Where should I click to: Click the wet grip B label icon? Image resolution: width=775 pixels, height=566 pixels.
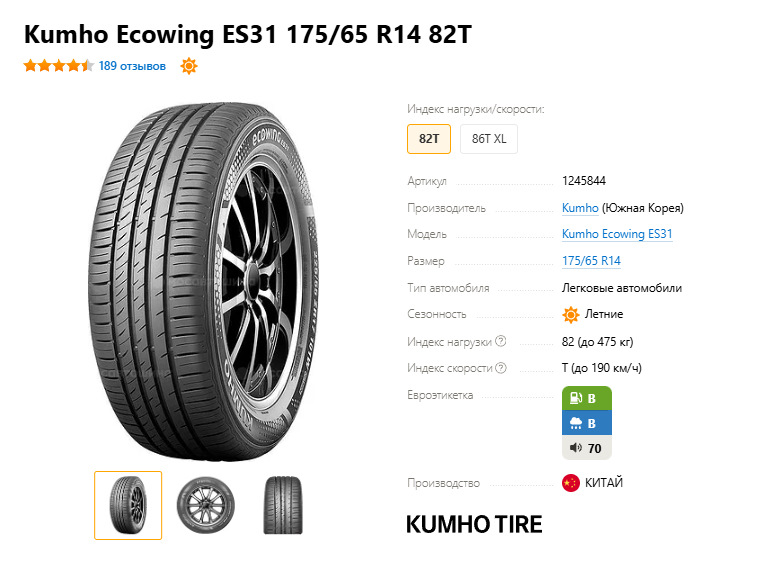587,423
